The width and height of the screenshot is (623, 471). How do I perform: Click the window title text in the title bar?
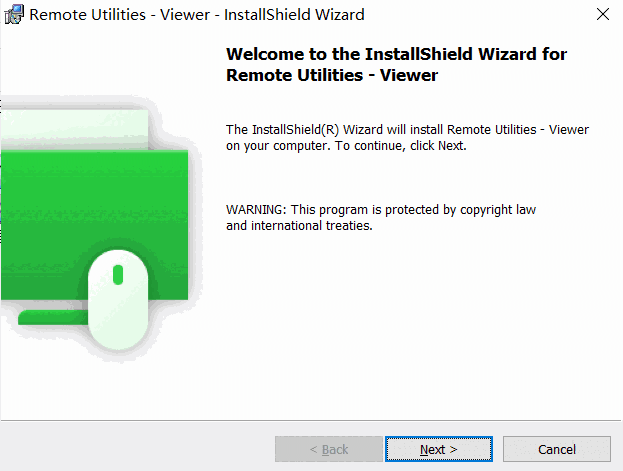197,15
